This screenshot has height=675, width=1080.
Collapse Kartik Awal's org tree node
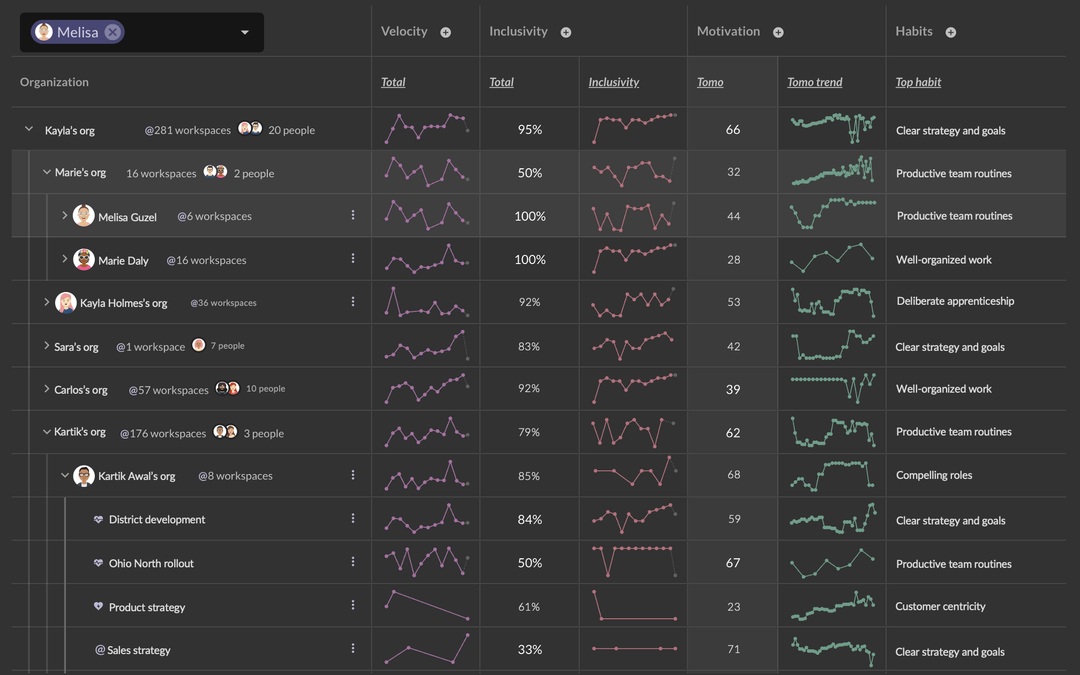(65, 475)
